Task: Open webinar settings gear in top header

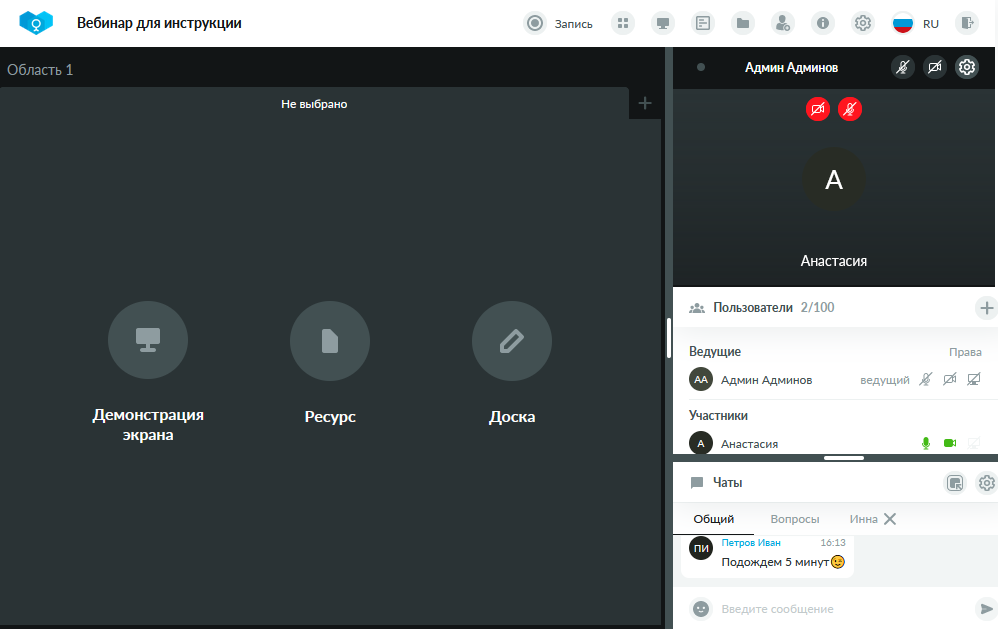Action: [x=863, y=24]
